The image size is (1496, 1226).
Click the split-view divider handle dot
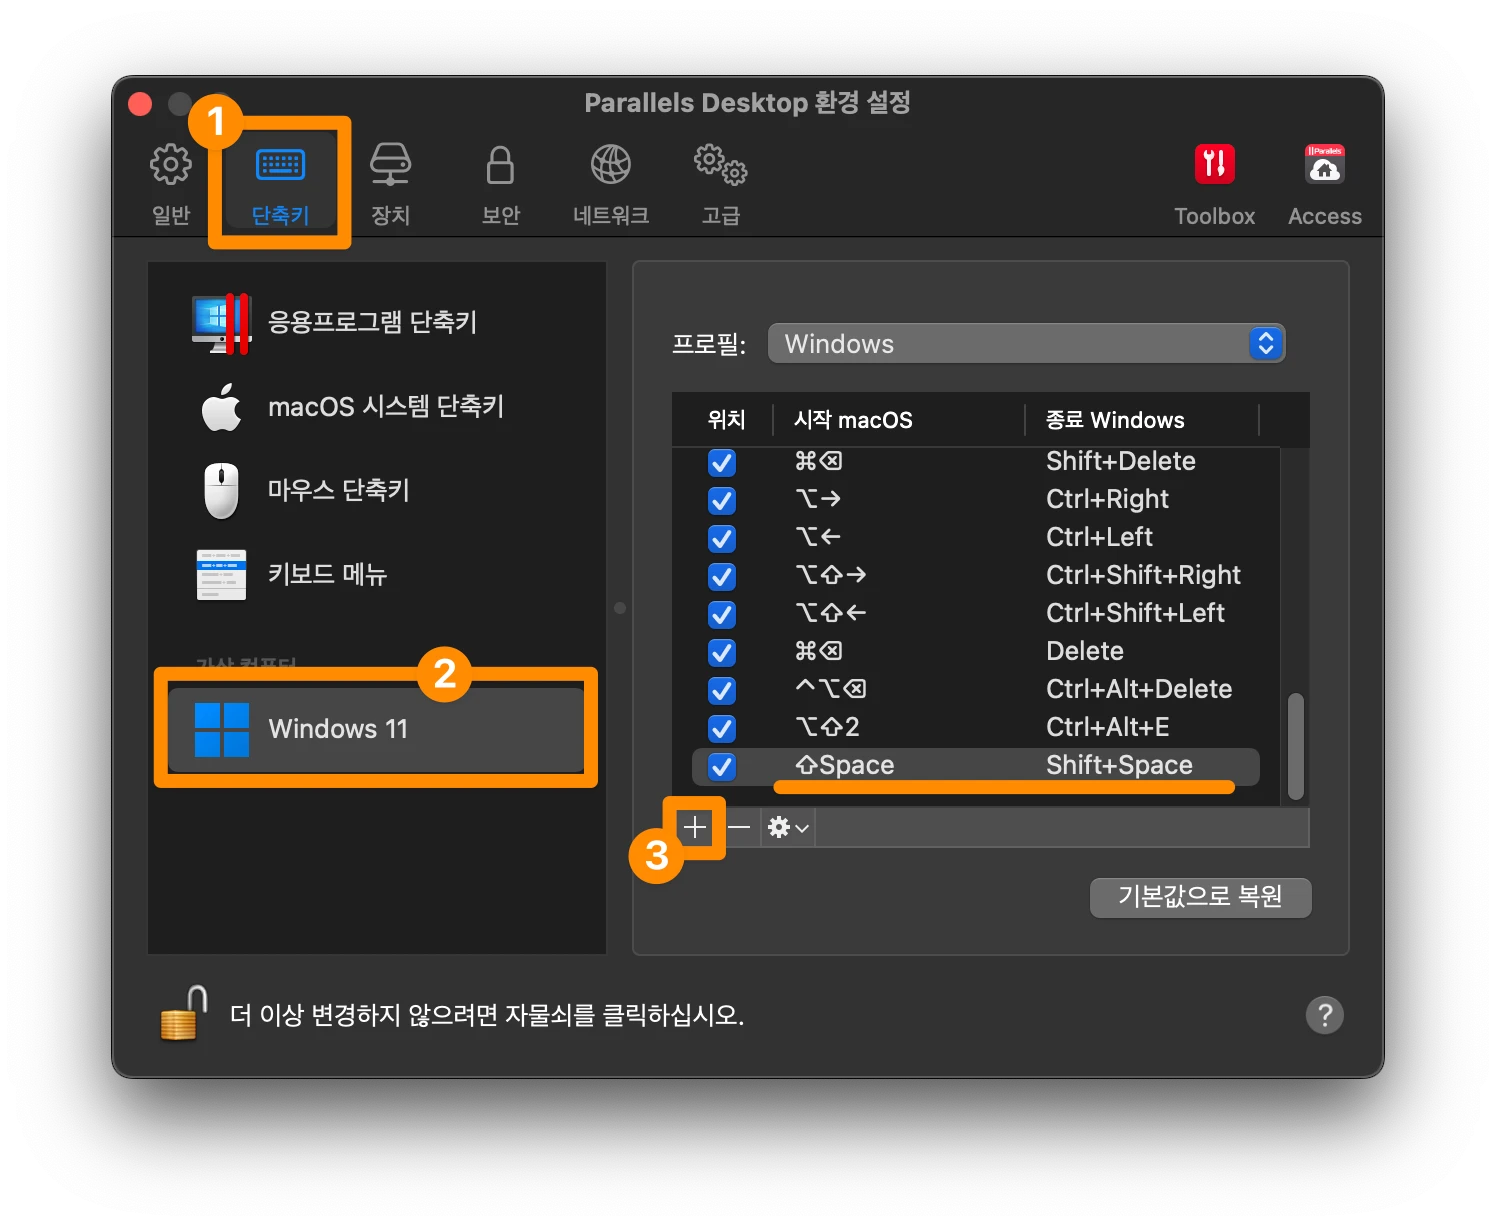click(620, 608)
